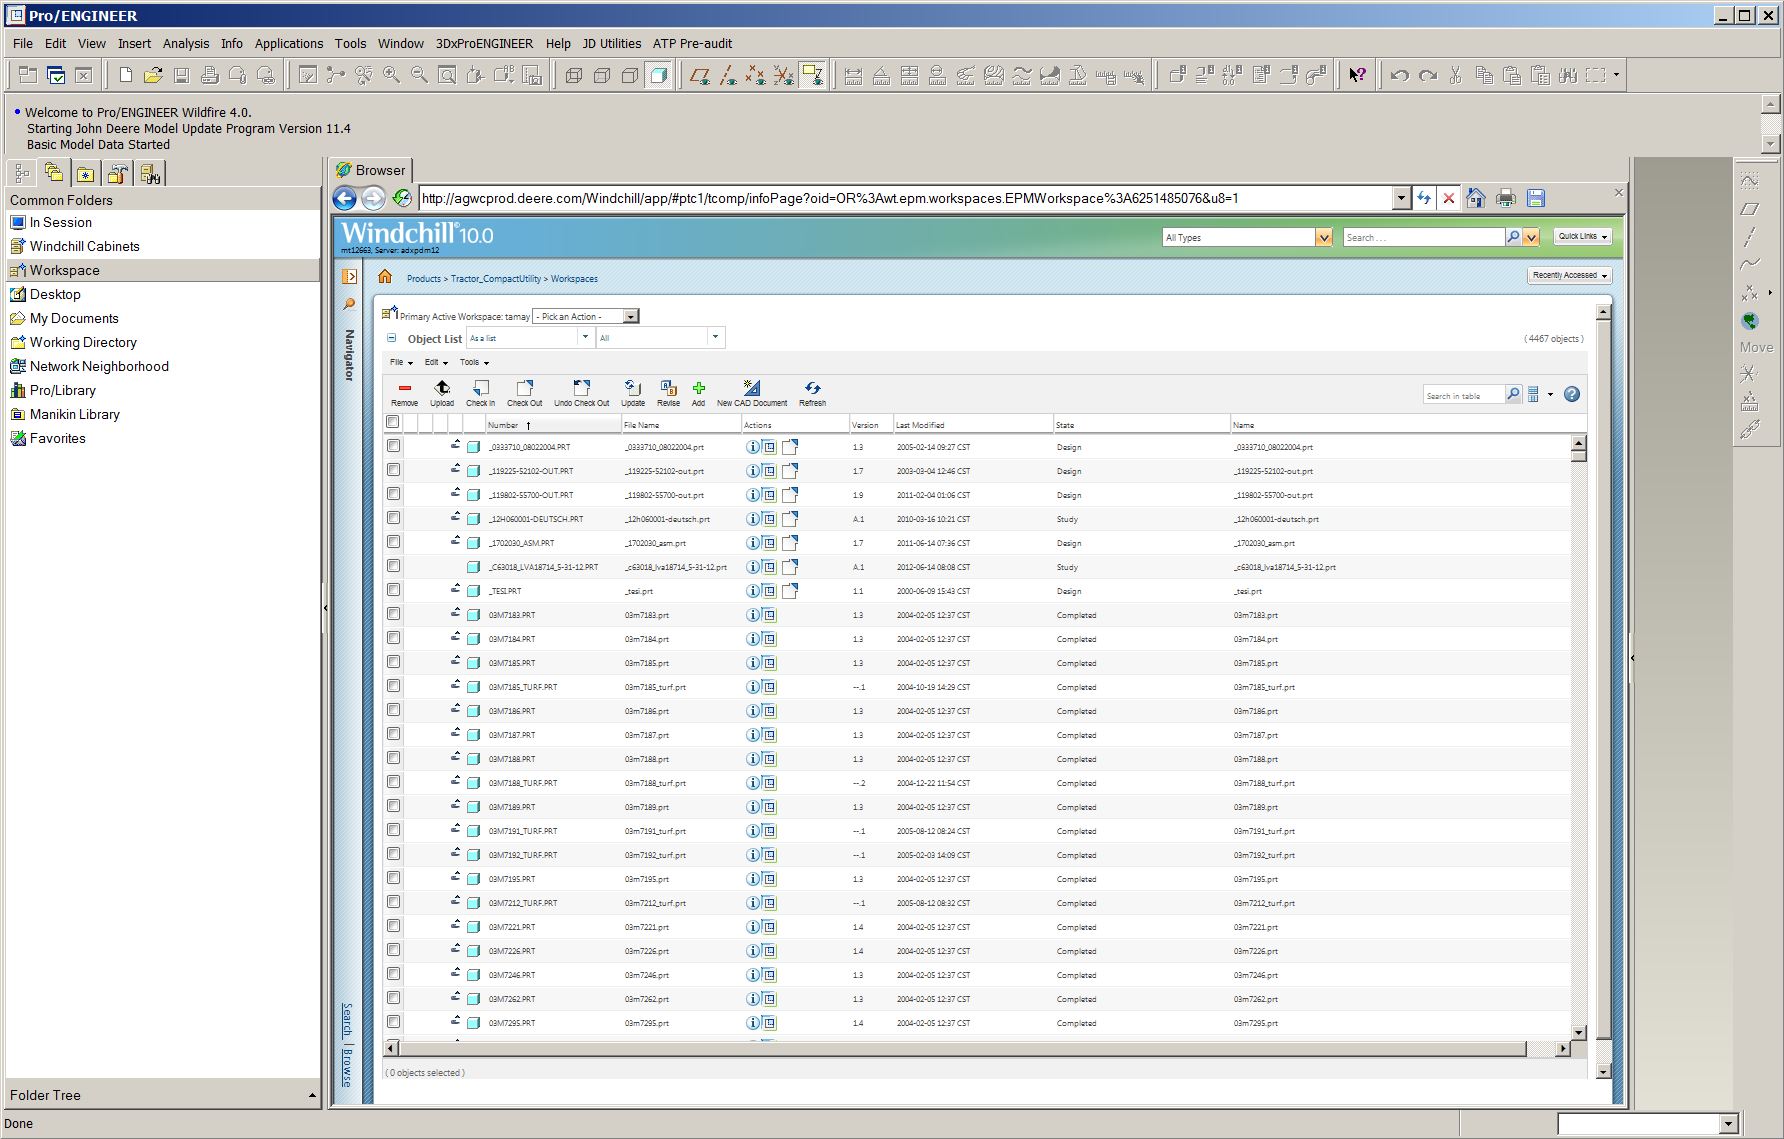Screen dimensions: 1784x1139
Task: Click the Check Out icon
Action: point(524,388)
